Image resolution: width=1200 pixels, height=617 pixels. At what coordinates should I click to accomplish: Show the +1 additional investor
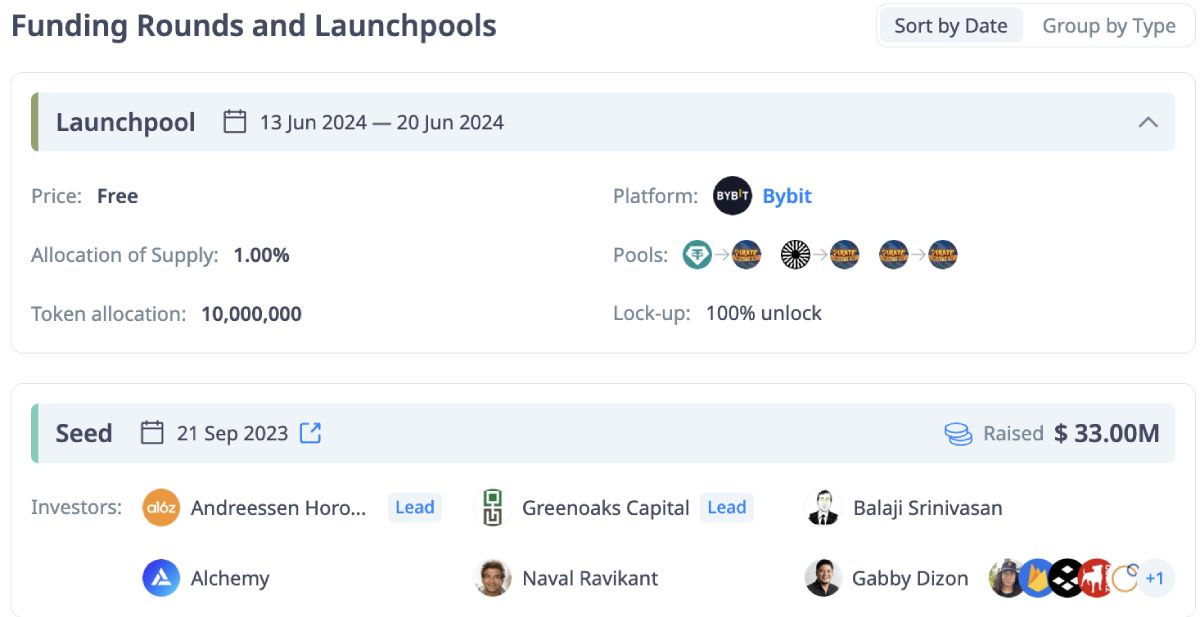(1155, 578)
